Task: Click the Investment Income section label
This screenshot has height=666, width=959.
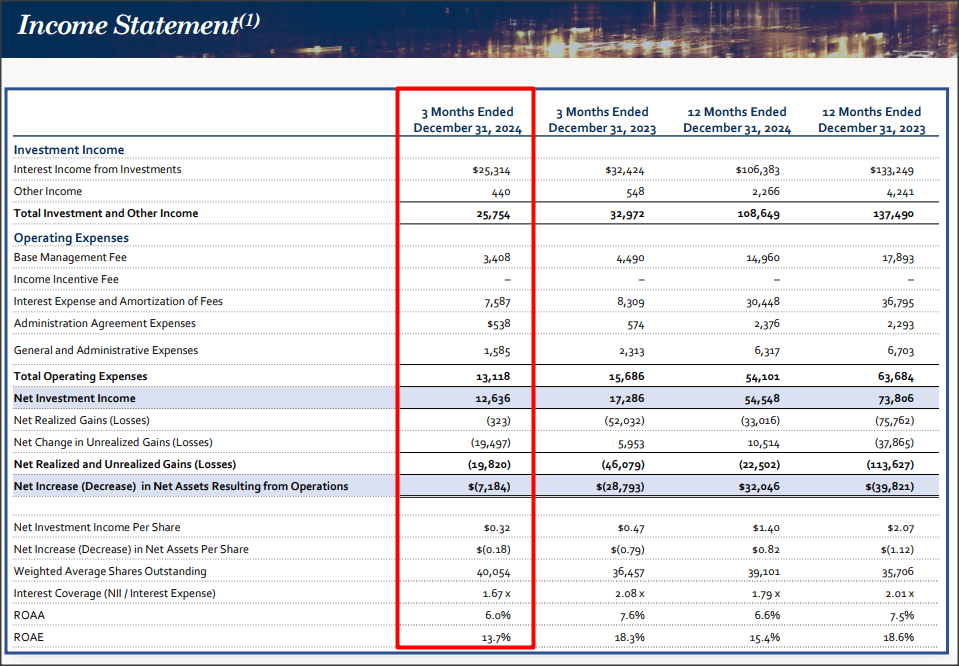Action: pyautogui.click(x=70, y=149)
